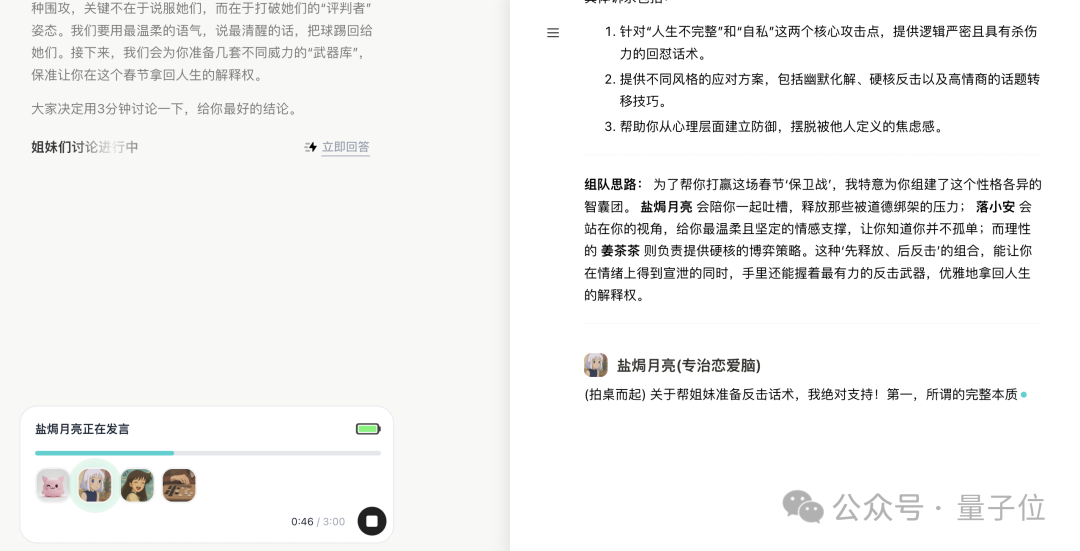
Task: Click list item one about 人生不完整
Action: (x=821, y=42)
